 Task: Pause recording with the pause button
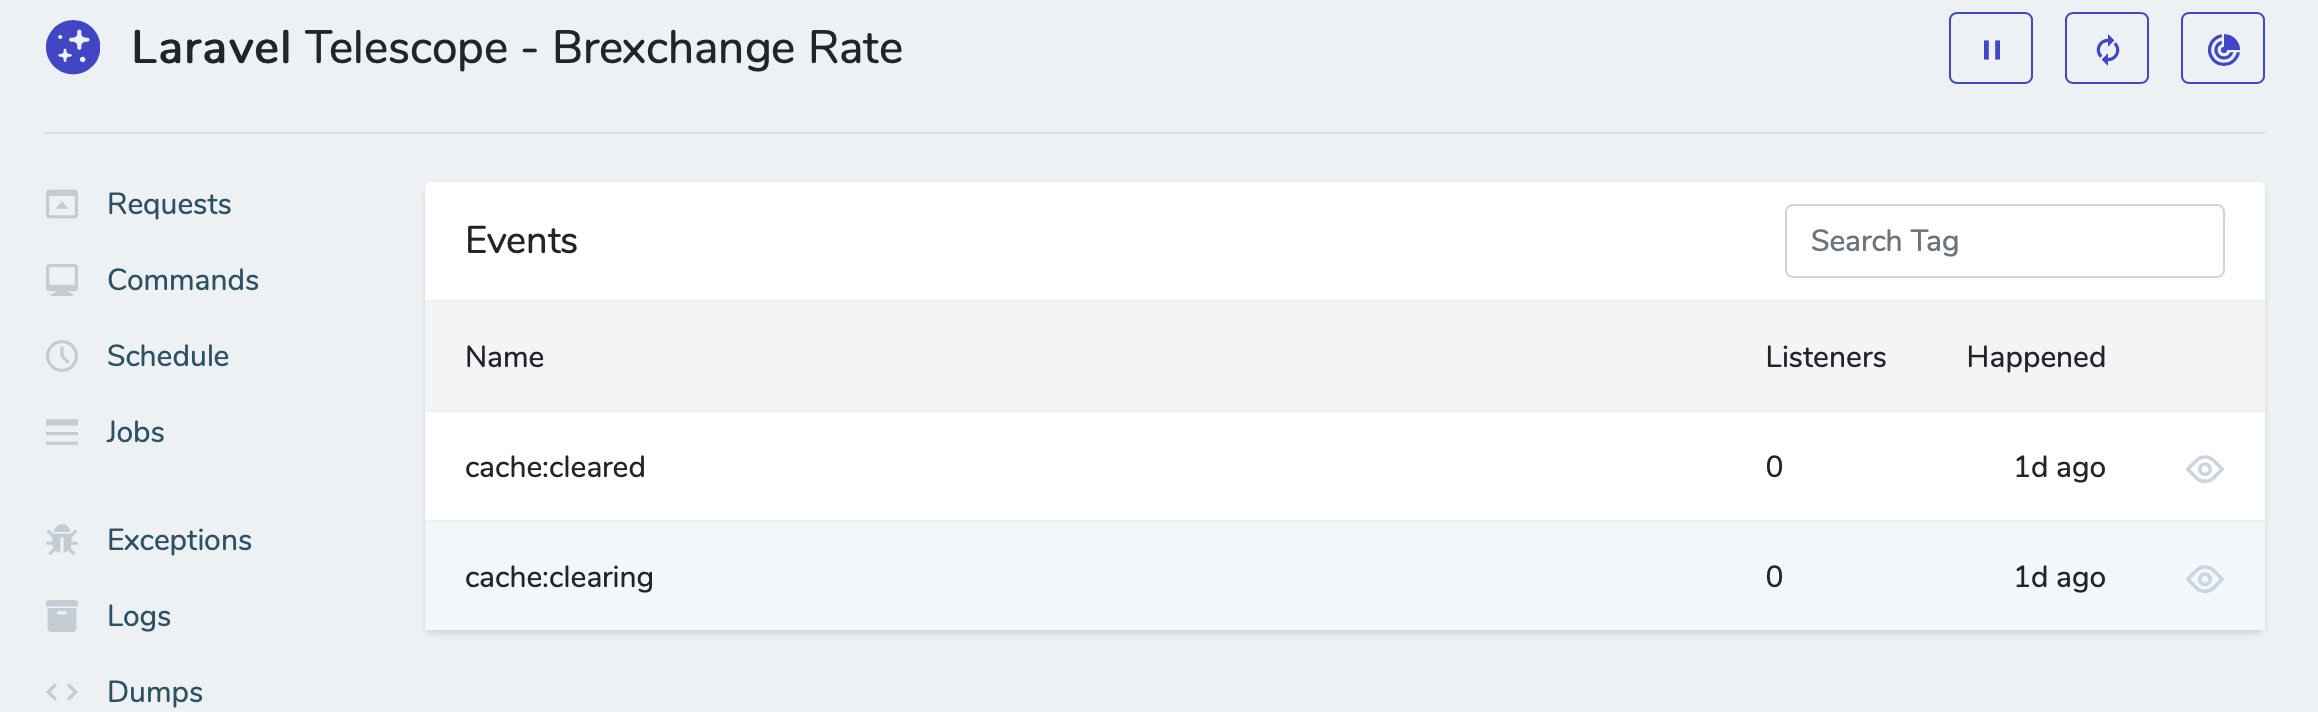(x=1990, y=49)
